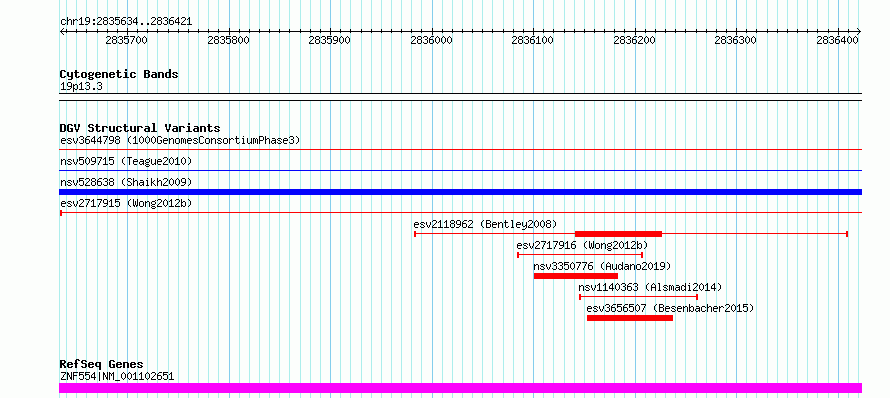Select the nsv1140363 Alsmadi2014 variant line

[x=638, y=297]
